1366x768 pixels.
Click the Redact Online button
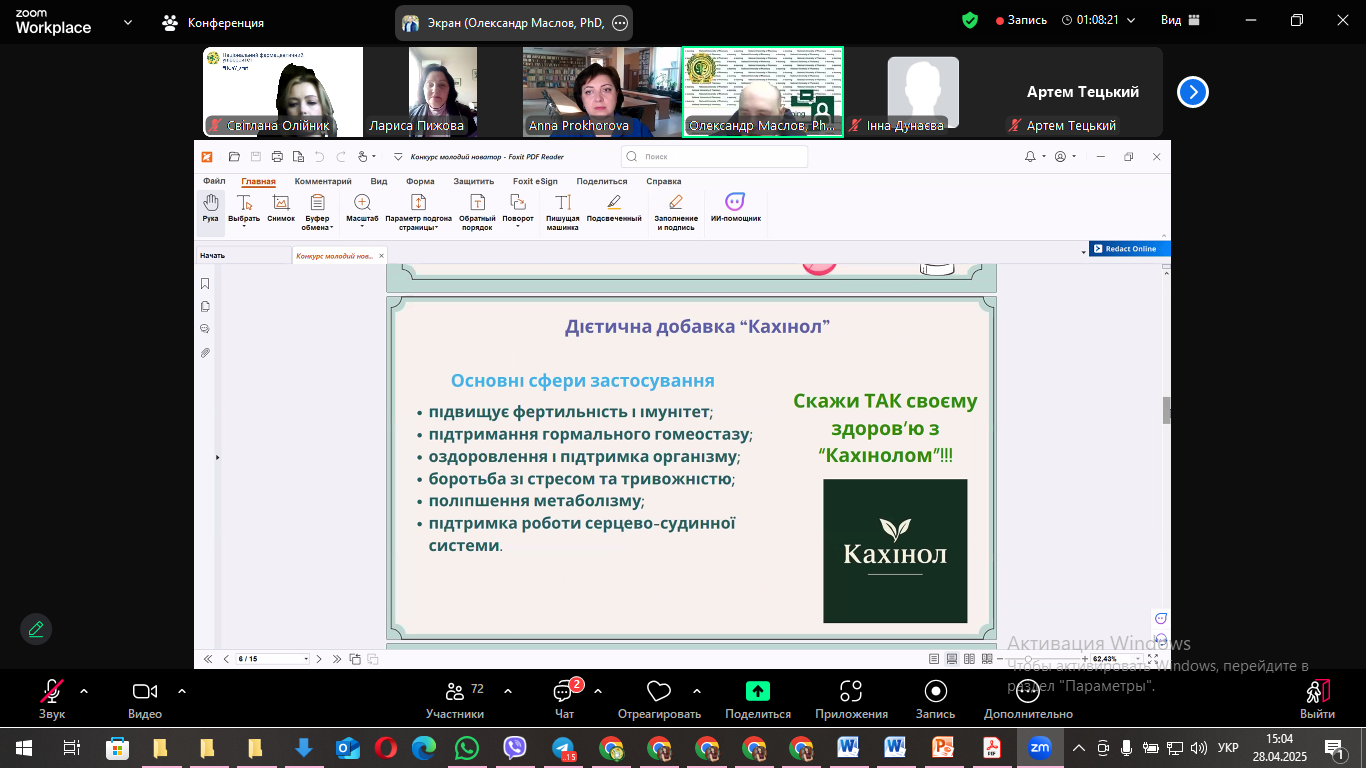pos(1129,249)
